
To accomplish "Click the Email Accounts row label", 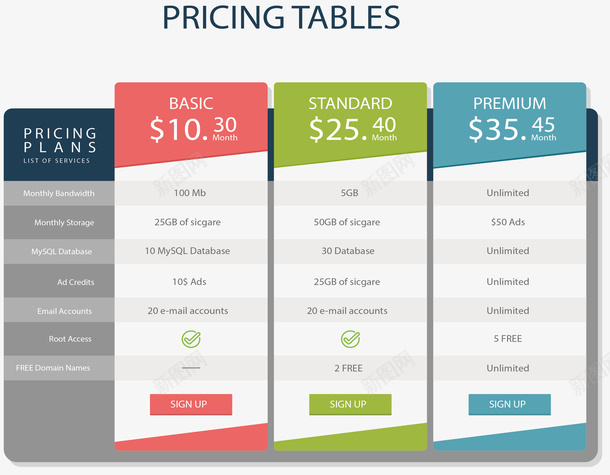I will pos(65,311).
